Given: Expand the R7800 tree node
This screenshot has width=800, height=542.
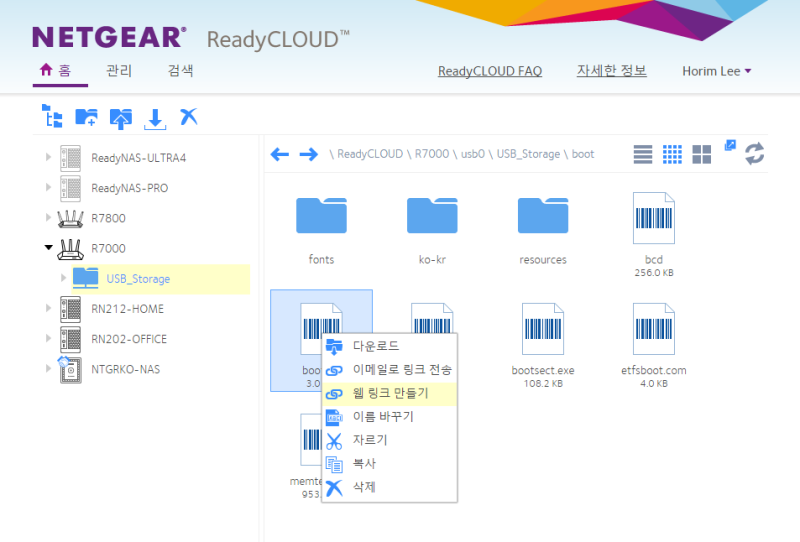Looking at the screenshot, I should coord(48,217).
